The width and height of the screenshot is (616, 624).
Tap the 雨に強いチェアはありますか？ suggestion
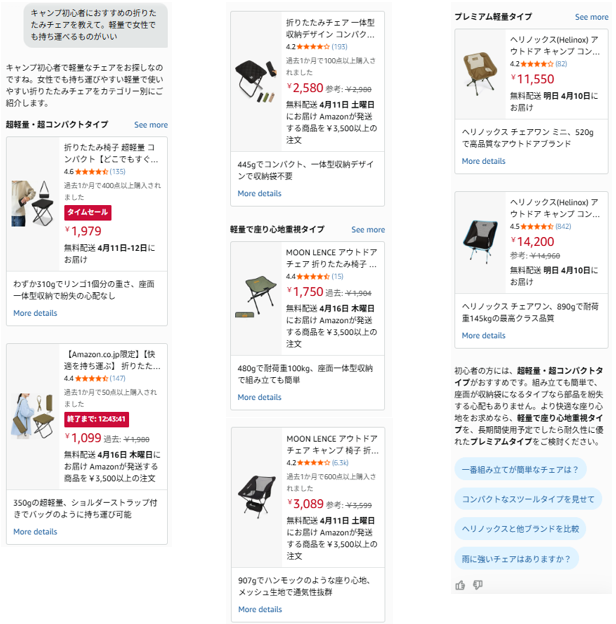(516, 559)
